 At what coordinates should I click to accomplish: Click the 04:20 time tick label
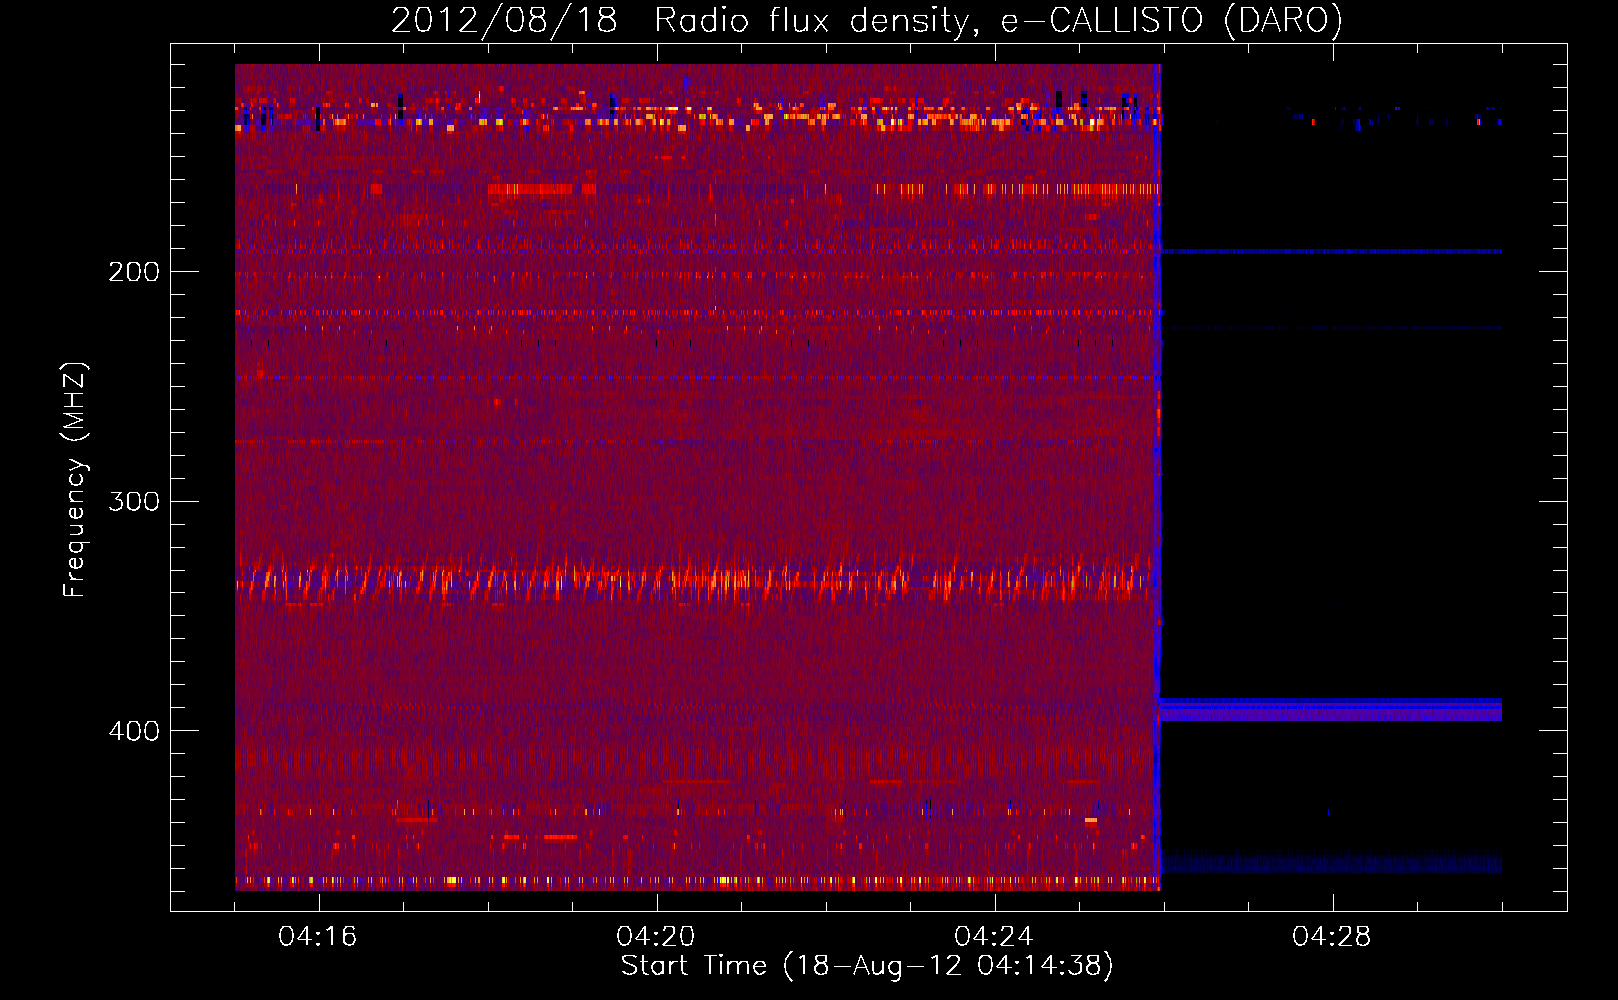point(656,937)
